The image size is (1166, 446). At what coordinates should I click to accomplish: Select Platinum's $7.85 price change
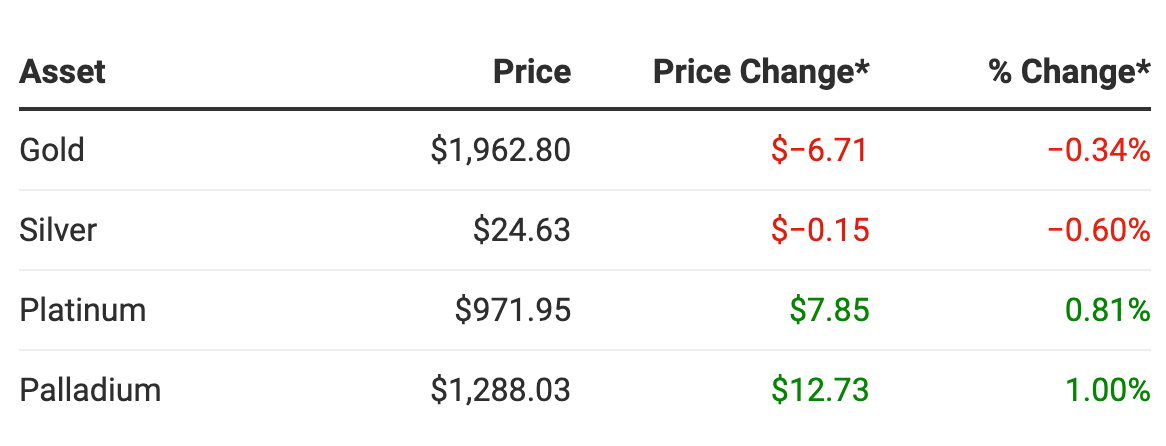tap(829, 310)
